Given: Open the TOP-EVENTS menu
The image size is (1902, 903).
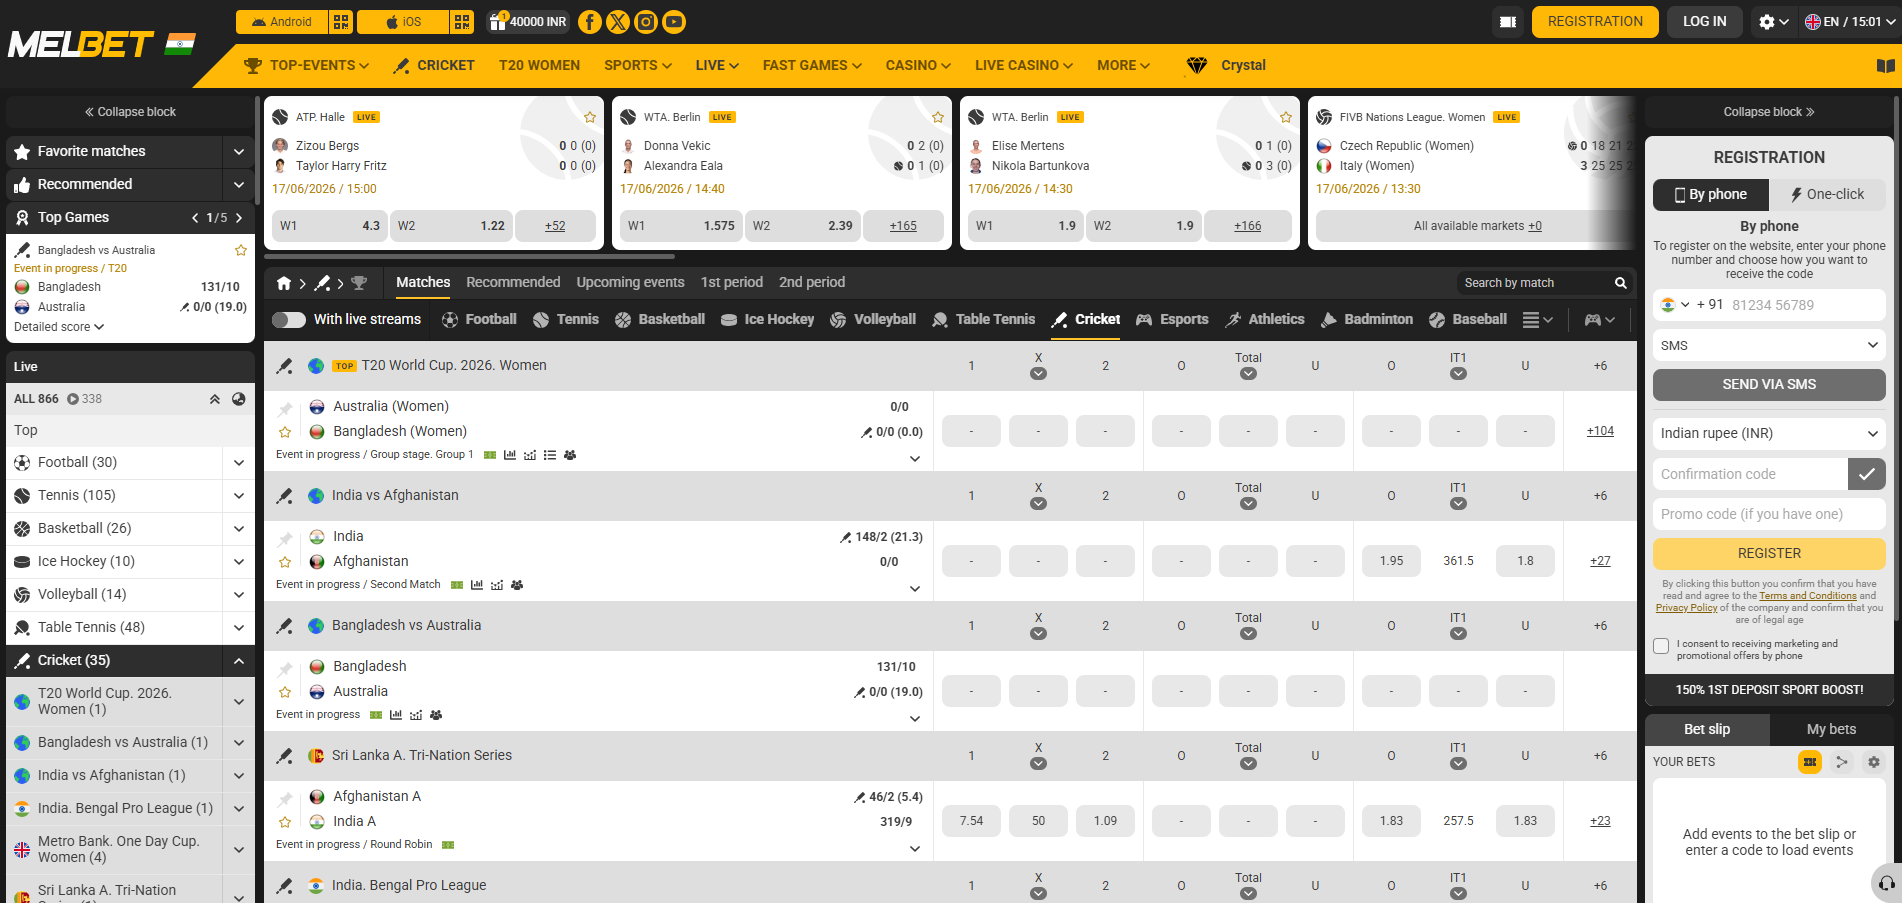Looking at the screenshot, I should click(306, 66).
